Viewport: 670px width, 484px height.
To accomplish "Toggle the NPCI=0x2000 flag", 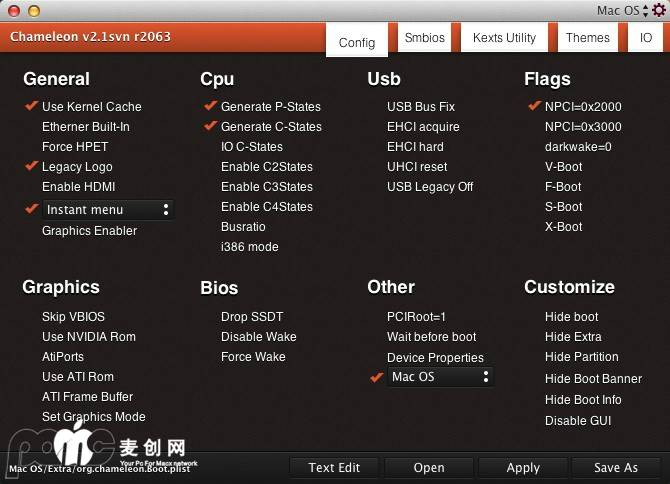I will tap(534, 106).
